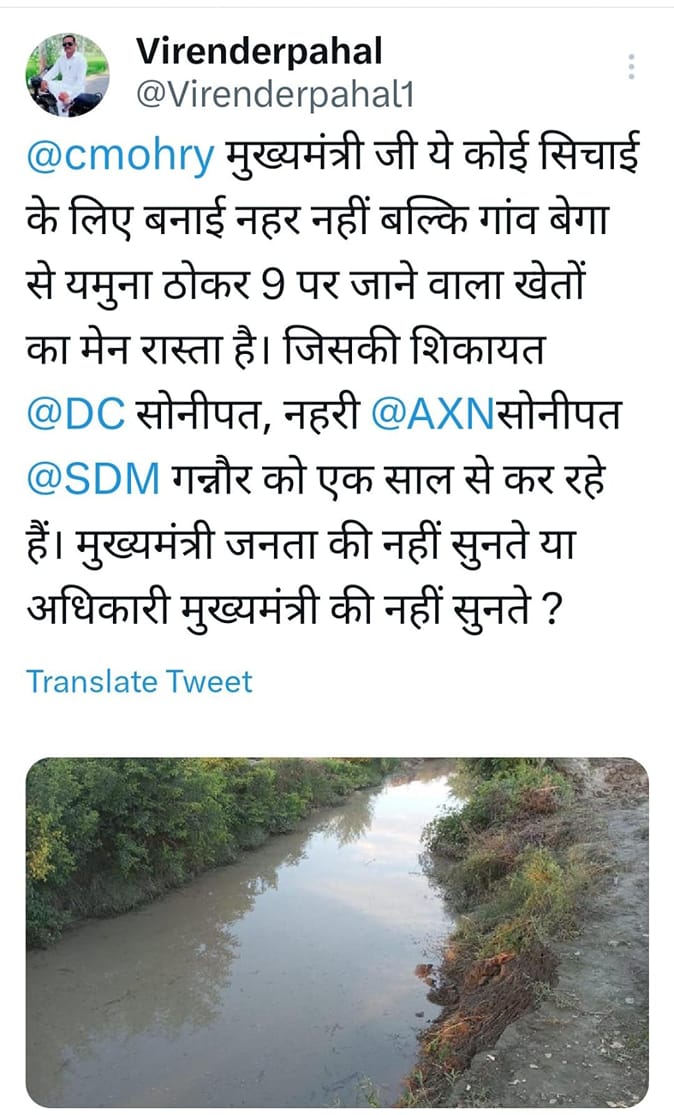Tap the @DC mention in tweet
Viewport: 674px width, 1115px height.
(76, 415)
